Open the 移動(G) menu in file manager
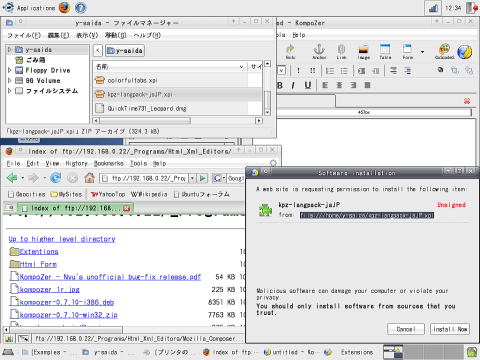This screenshot has height=360, width=480. click(116, 35)
